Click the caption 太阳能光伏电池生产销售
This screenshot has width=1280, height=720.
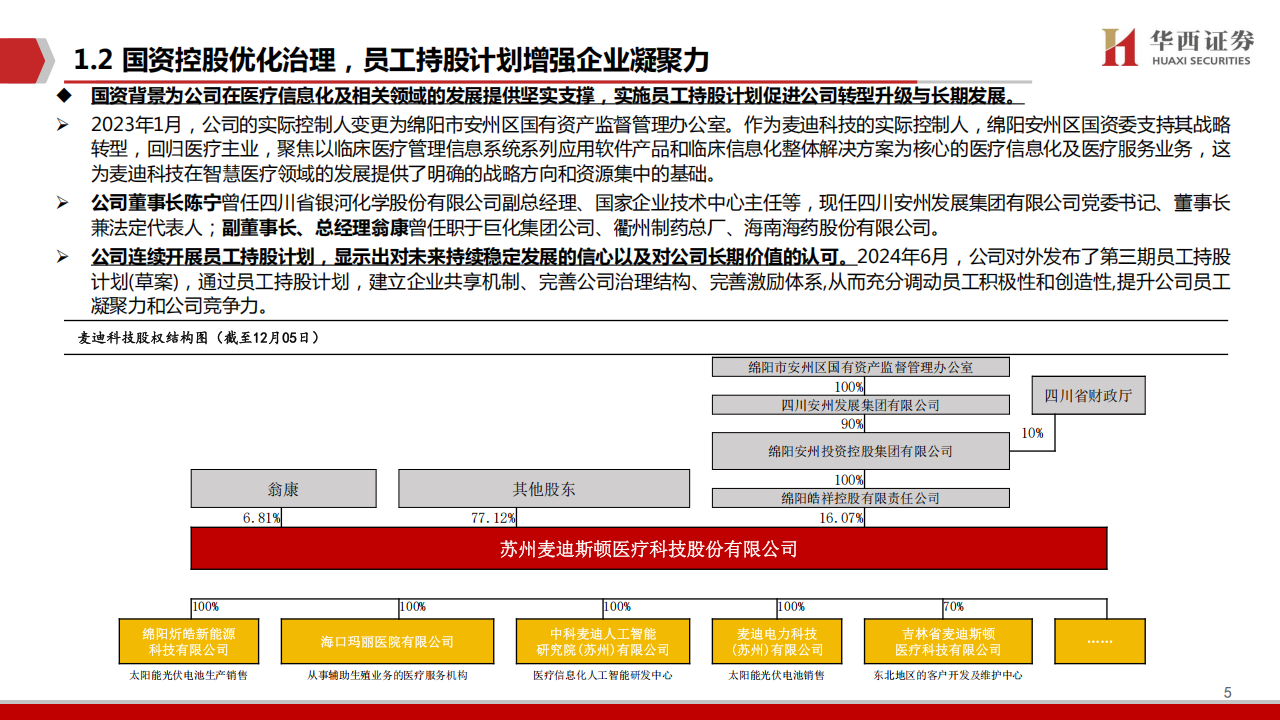click(x=189, y=675)
